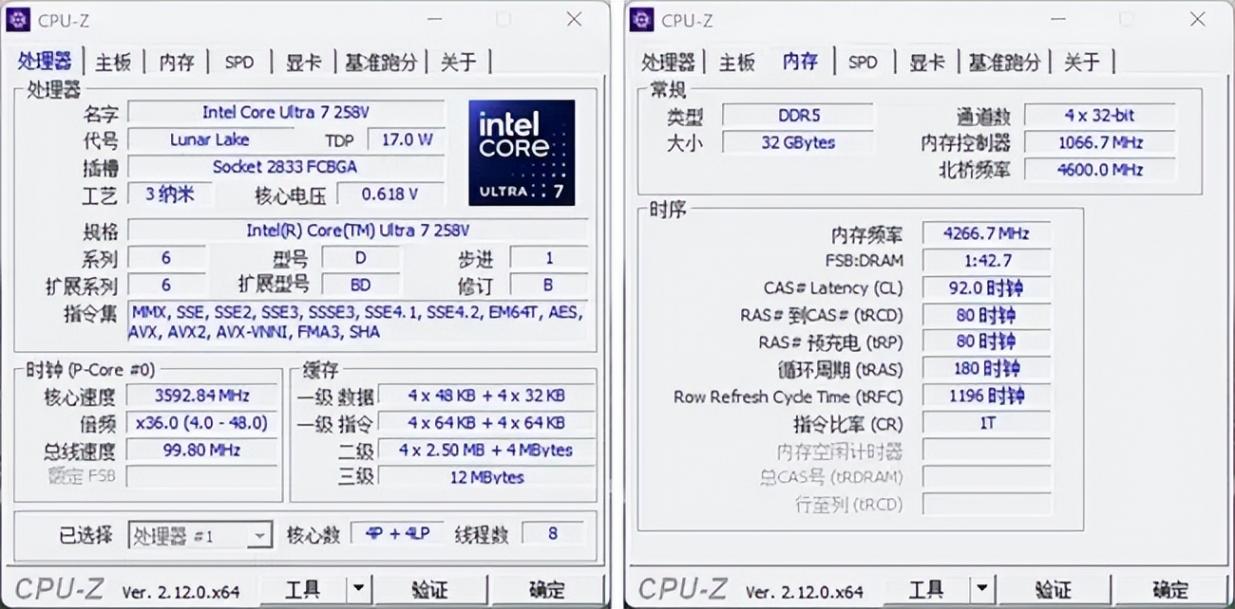The width and height of the screenshot is (1235, 609).
Task: Click the CPU-Z app icon in left window title bar
Action: [x=19, y=20]
